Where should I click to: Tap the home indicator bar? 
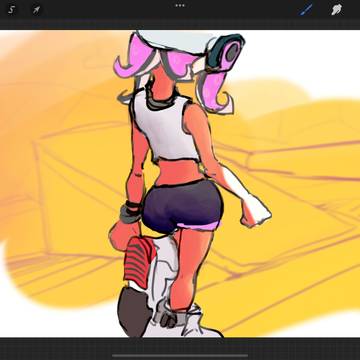180,355
